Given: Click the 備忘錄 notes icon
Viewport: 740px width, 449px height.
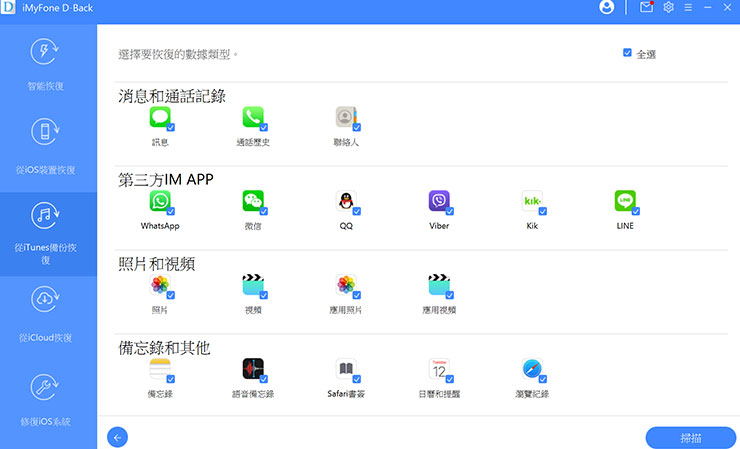Looking at the screenshot, I should pos(160,369).
